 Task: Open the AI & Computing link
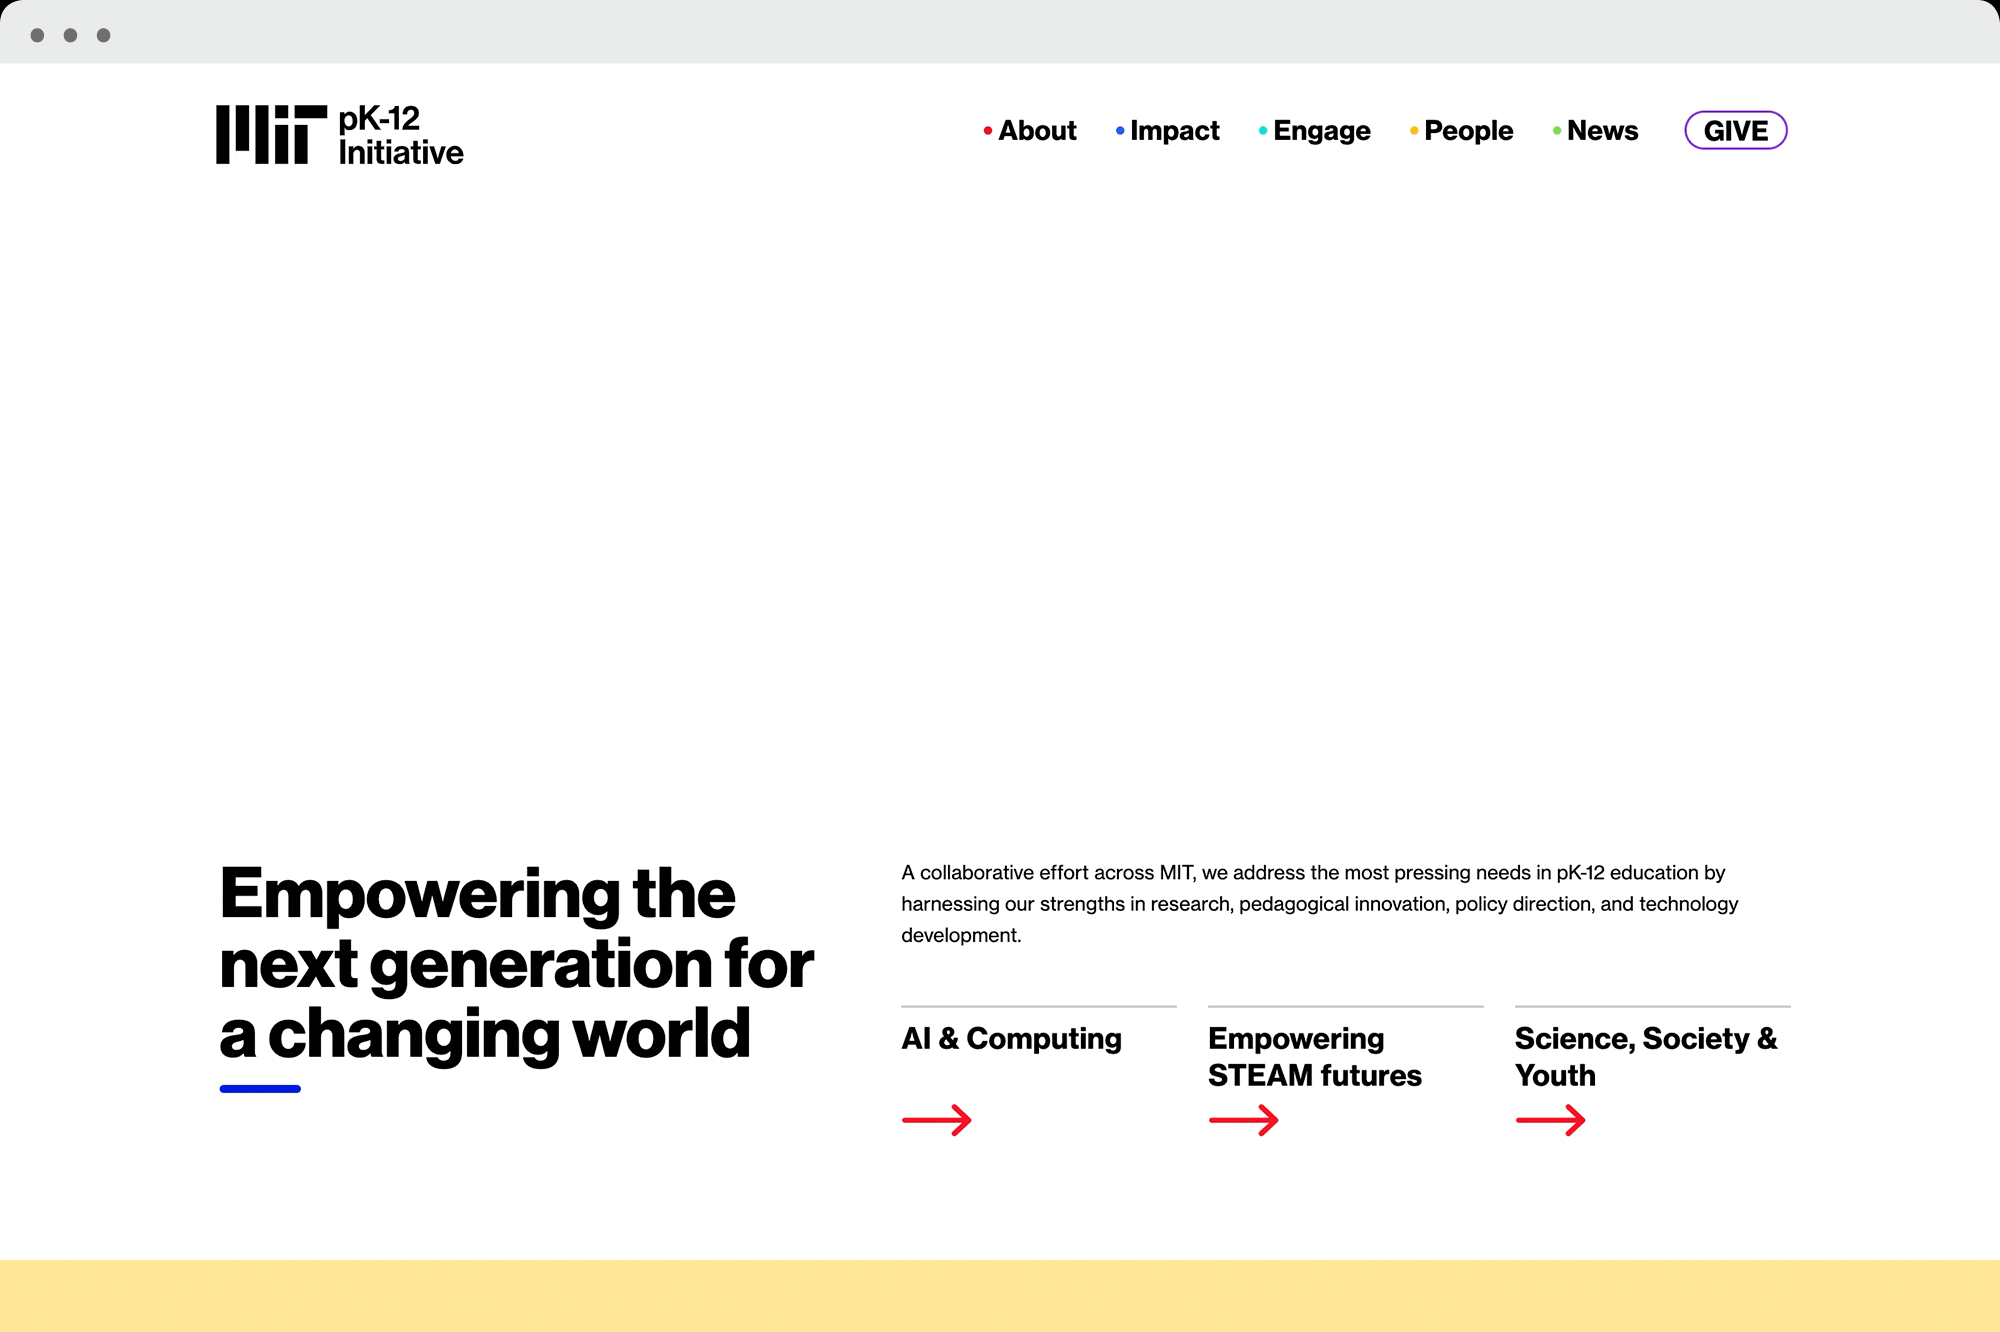pos(1011,1039)
